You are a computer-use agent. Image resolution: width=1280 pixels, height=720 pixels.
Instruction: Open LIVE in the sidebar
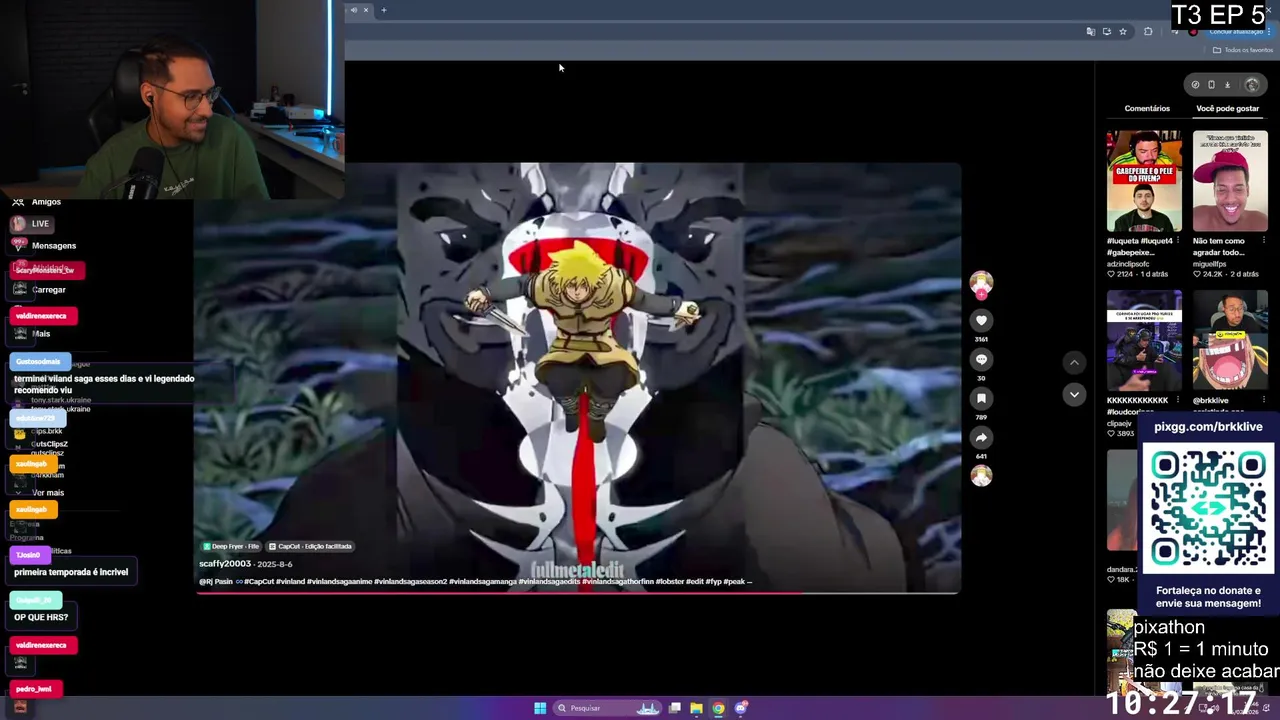32,224
